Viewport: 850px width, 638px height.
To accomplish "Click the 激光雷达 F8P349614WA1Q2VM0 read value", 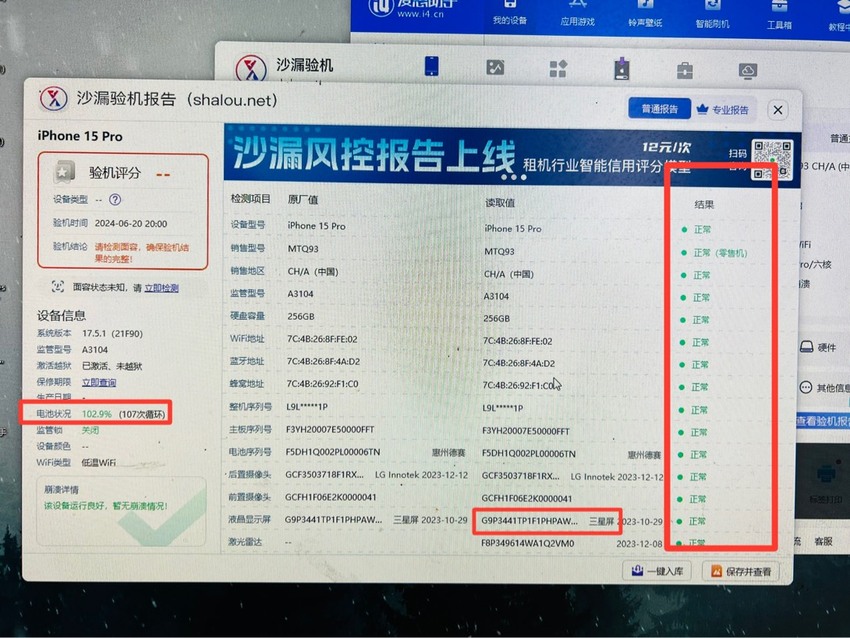I will [x=527, y=543].
